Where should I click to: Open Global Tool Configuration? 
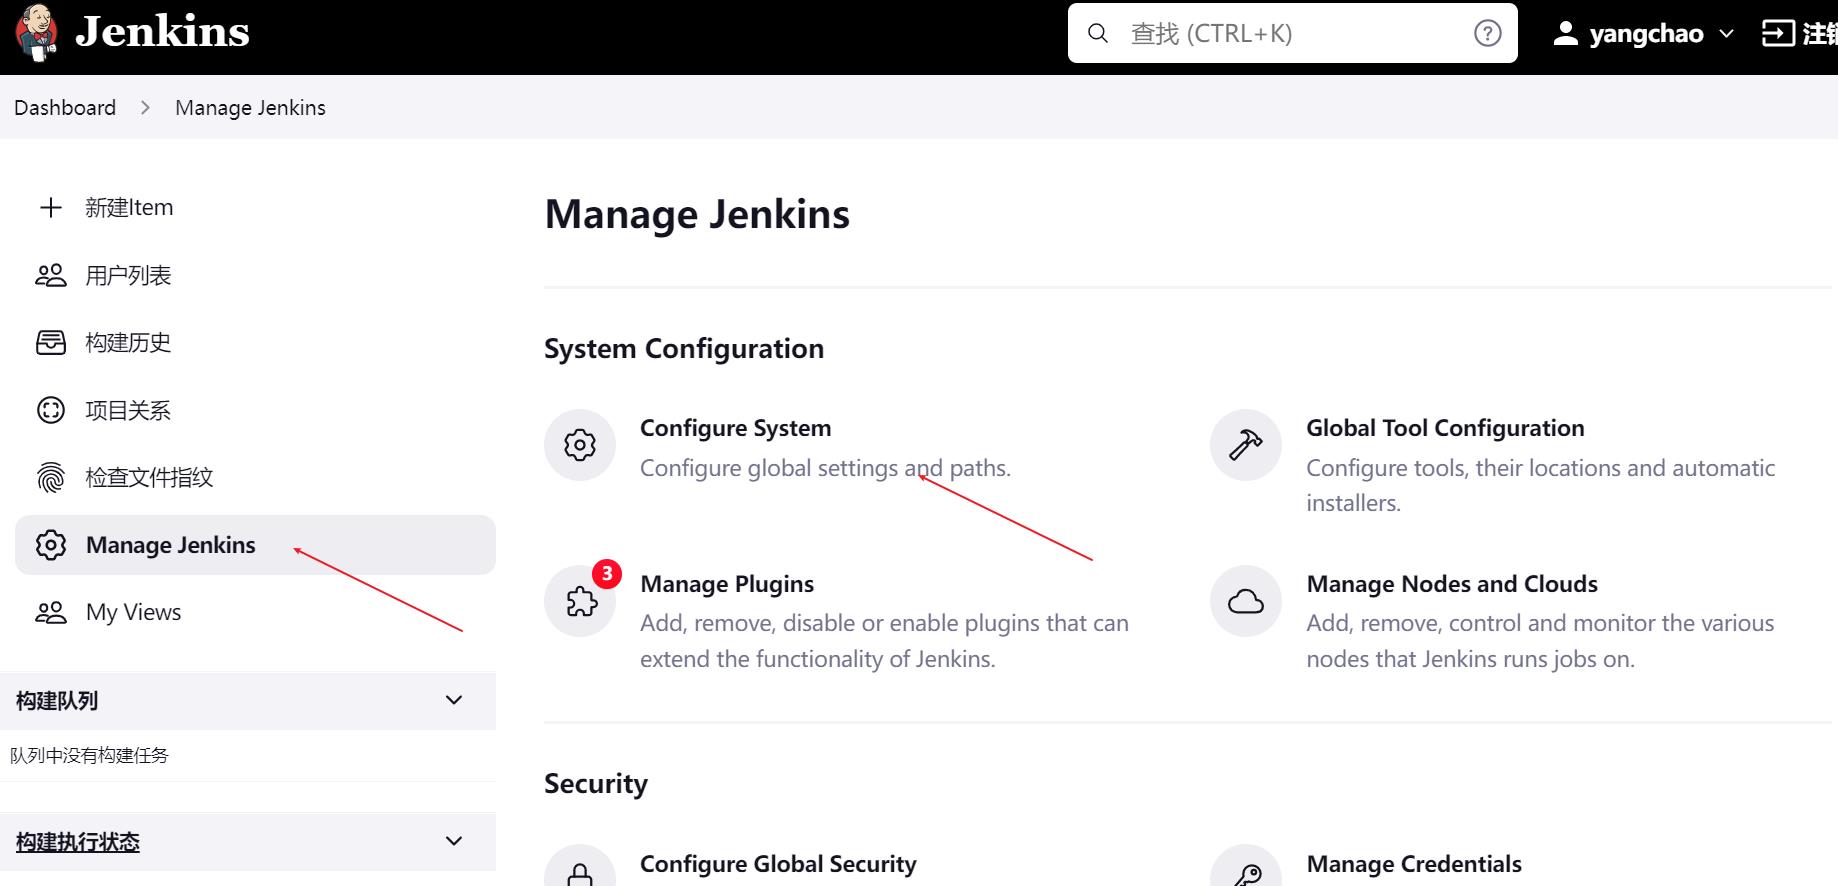[x=1445, y=428]
